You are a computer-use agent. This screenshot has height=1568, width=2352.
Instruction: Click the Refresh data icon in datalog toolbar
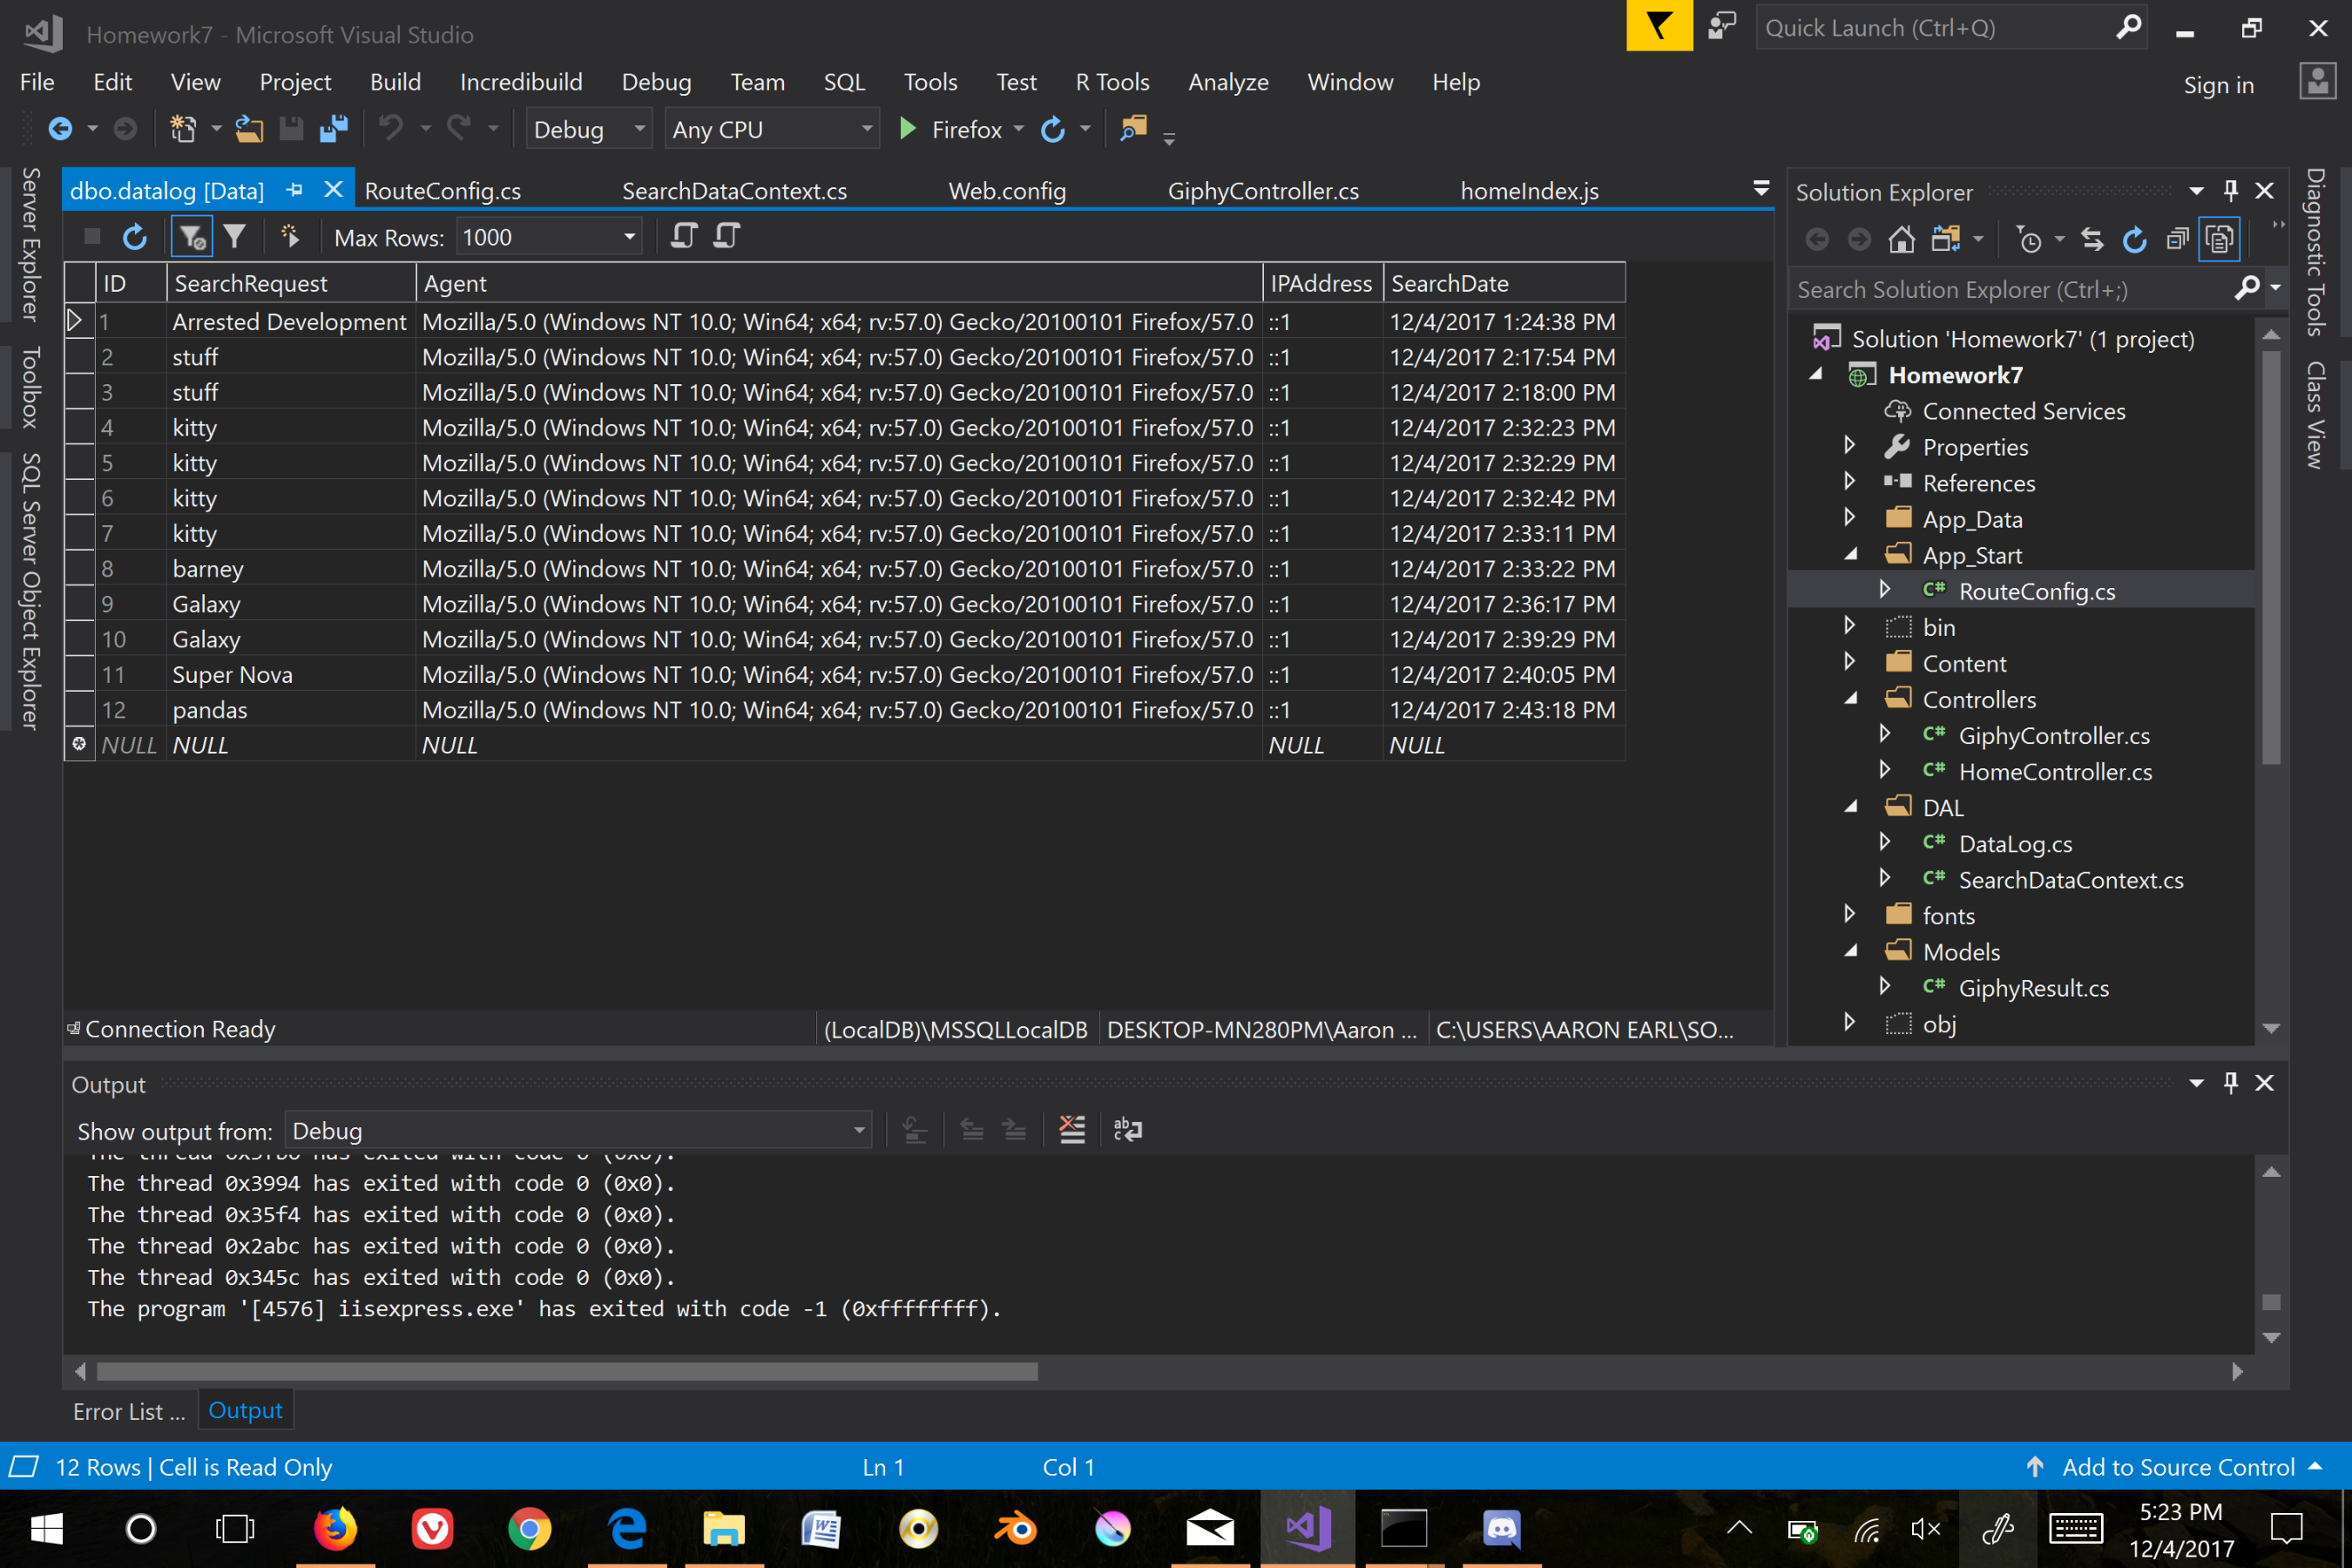coord(135,237)
